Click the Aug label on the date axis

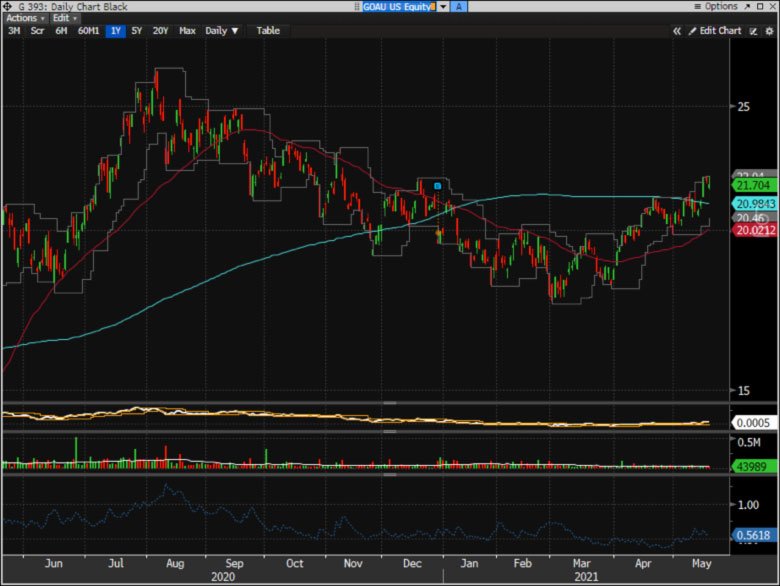(x=175, y=564)
